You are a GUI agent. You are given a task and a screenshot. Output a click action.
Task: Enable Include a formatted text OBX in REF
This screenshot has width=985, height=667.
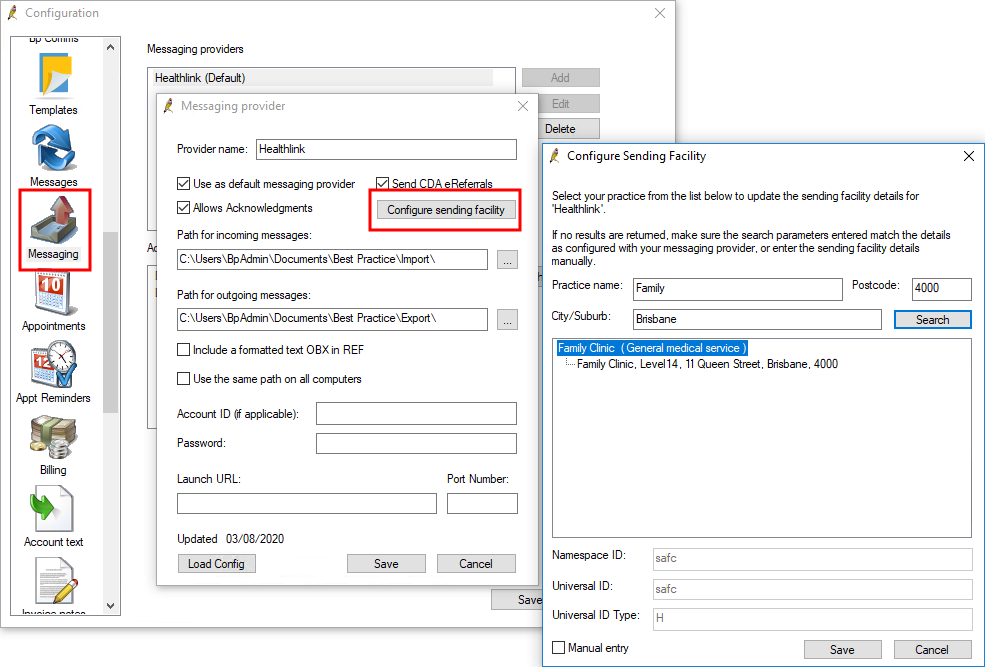point(183,350)
